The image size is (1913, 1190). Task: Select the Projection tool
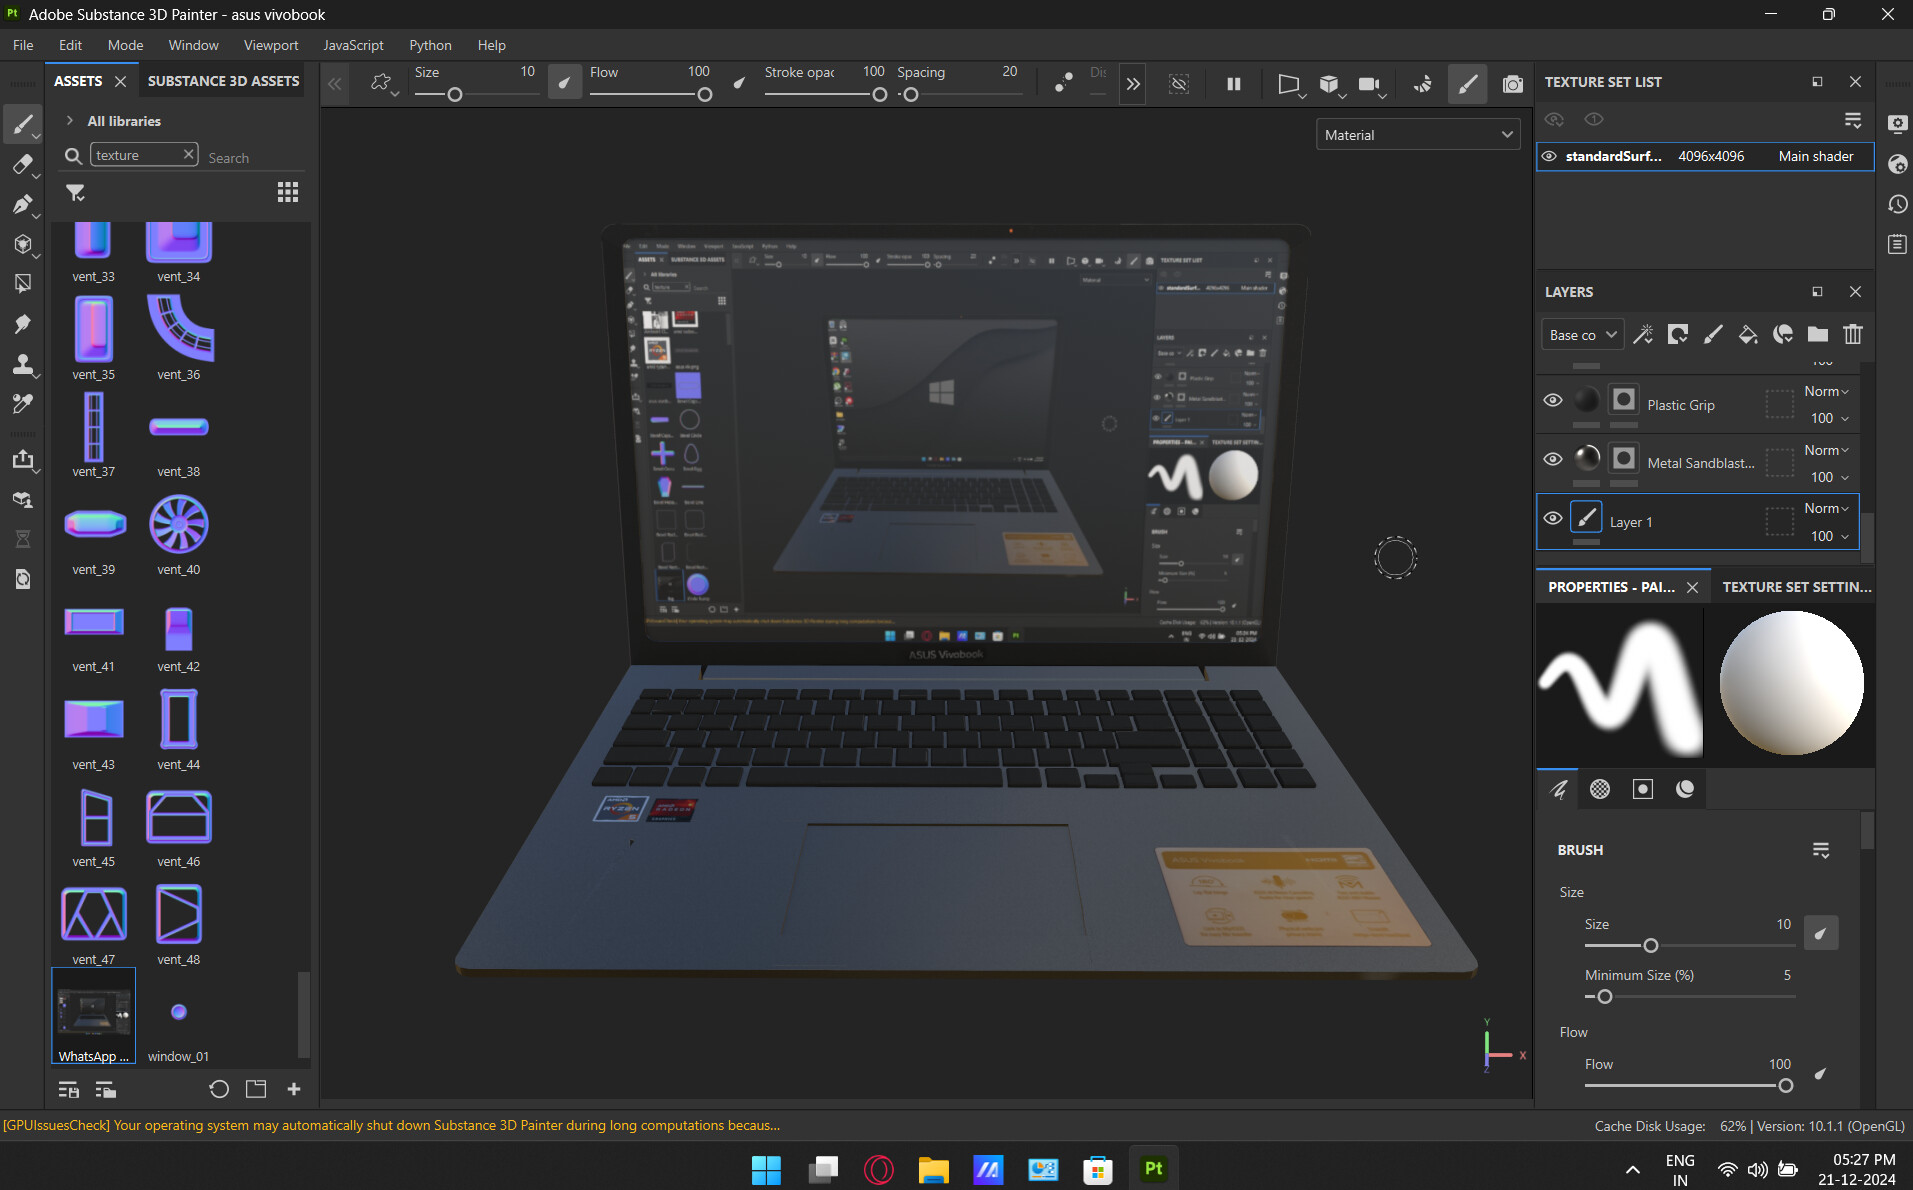click(23, 204)
